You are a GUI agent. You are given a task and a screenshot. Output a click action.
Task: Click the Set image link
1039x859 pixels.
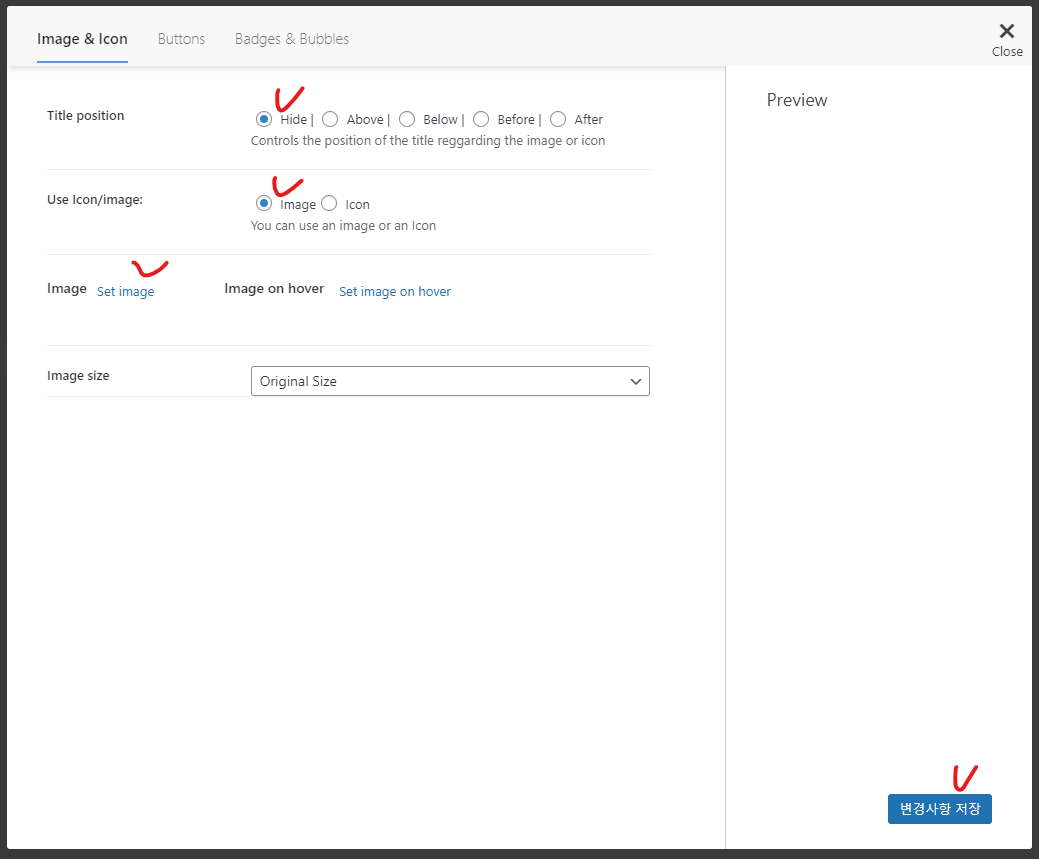point(125,292)
